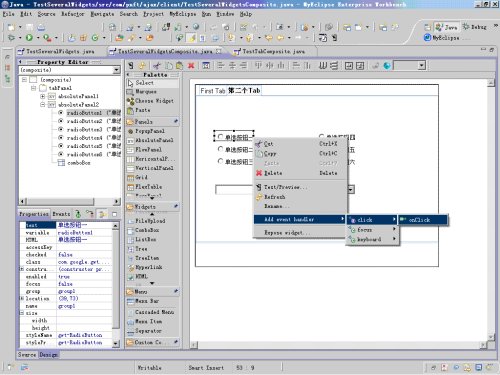Open the focus event submenu

[372, 230]
